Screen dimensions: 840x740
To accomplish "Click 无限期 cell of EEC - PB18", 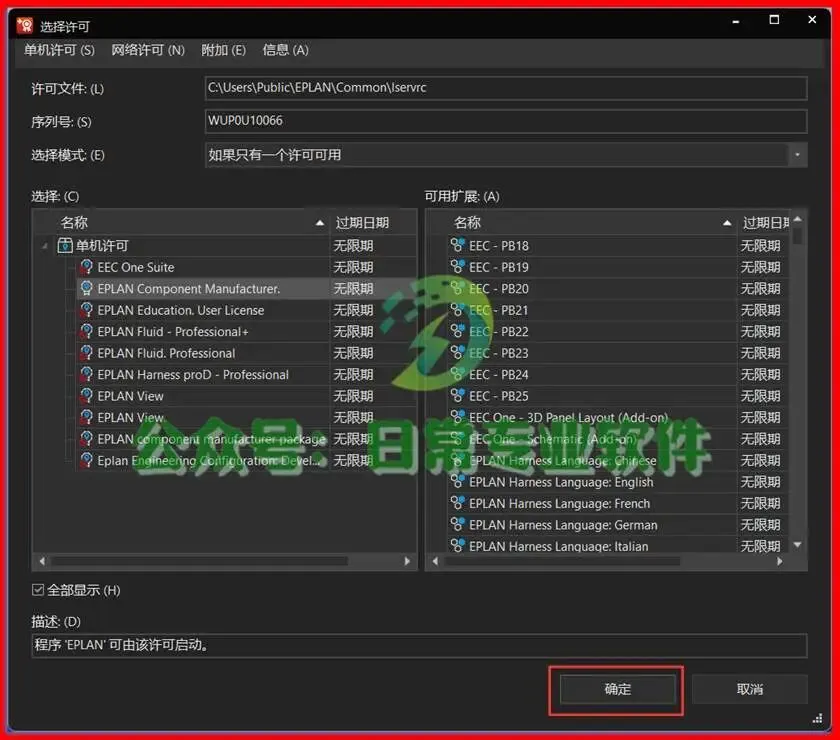I will click(x=760, y=246).
